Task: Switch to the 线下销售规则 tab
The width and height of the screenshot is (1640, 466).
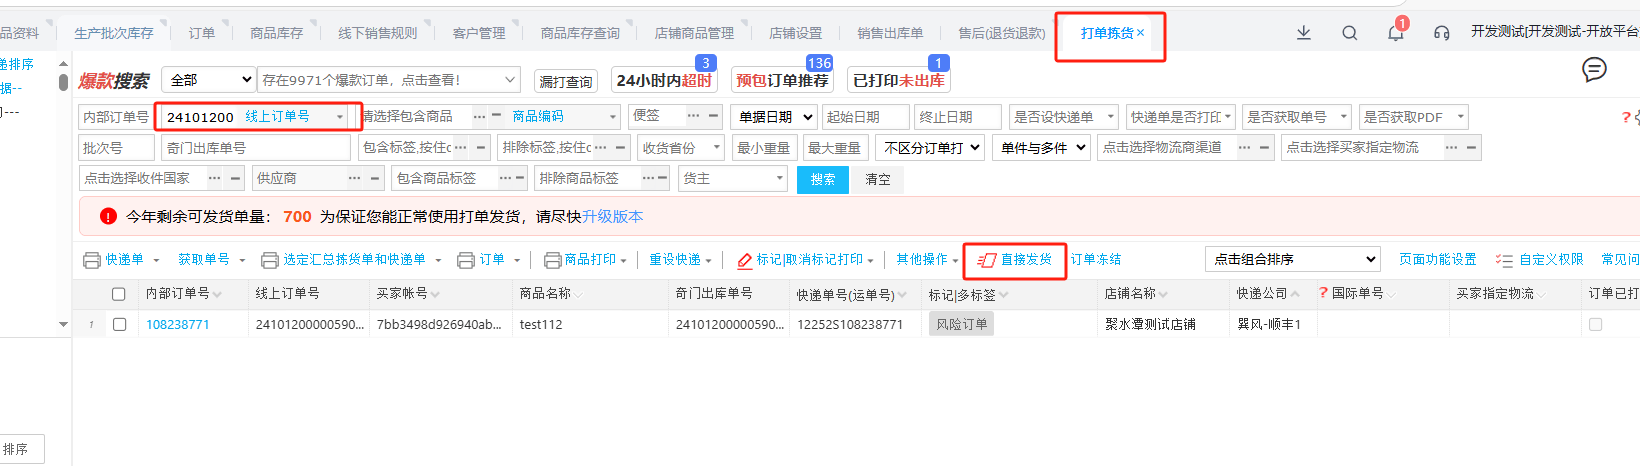Action: point(377,33)
